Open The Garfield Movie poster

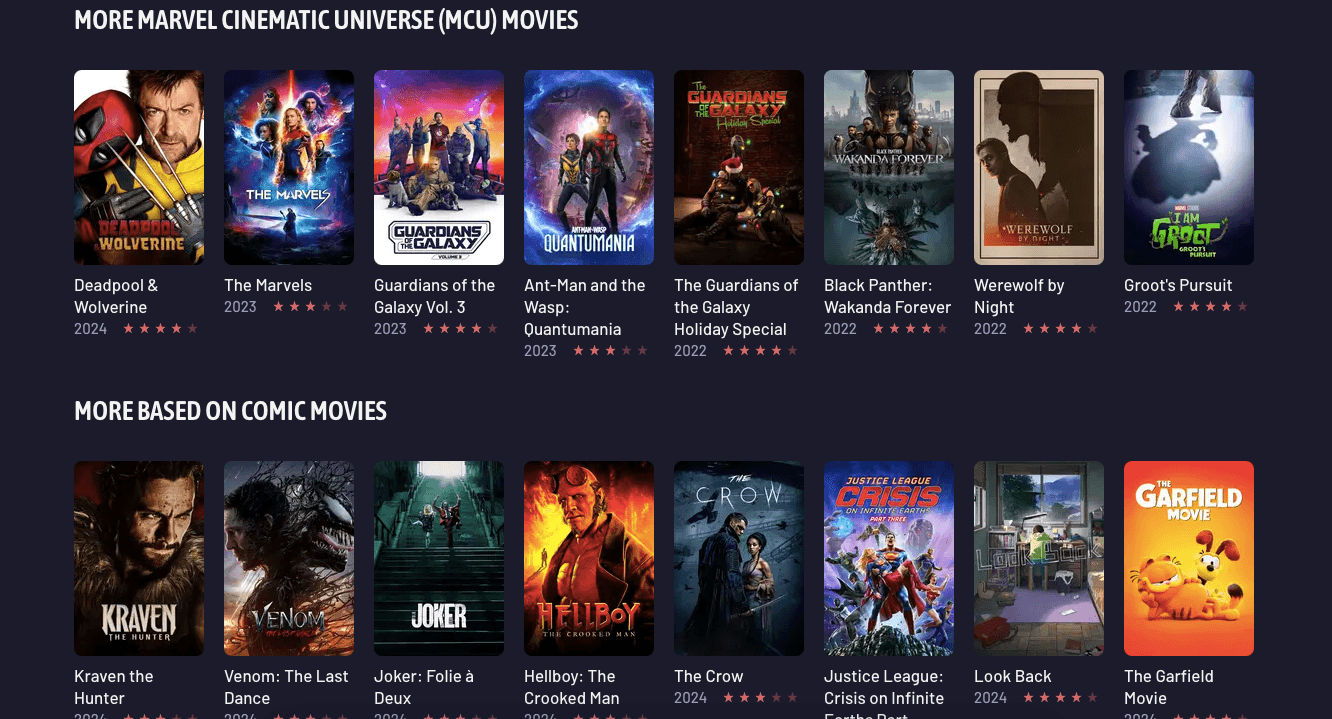point(1189,558)
